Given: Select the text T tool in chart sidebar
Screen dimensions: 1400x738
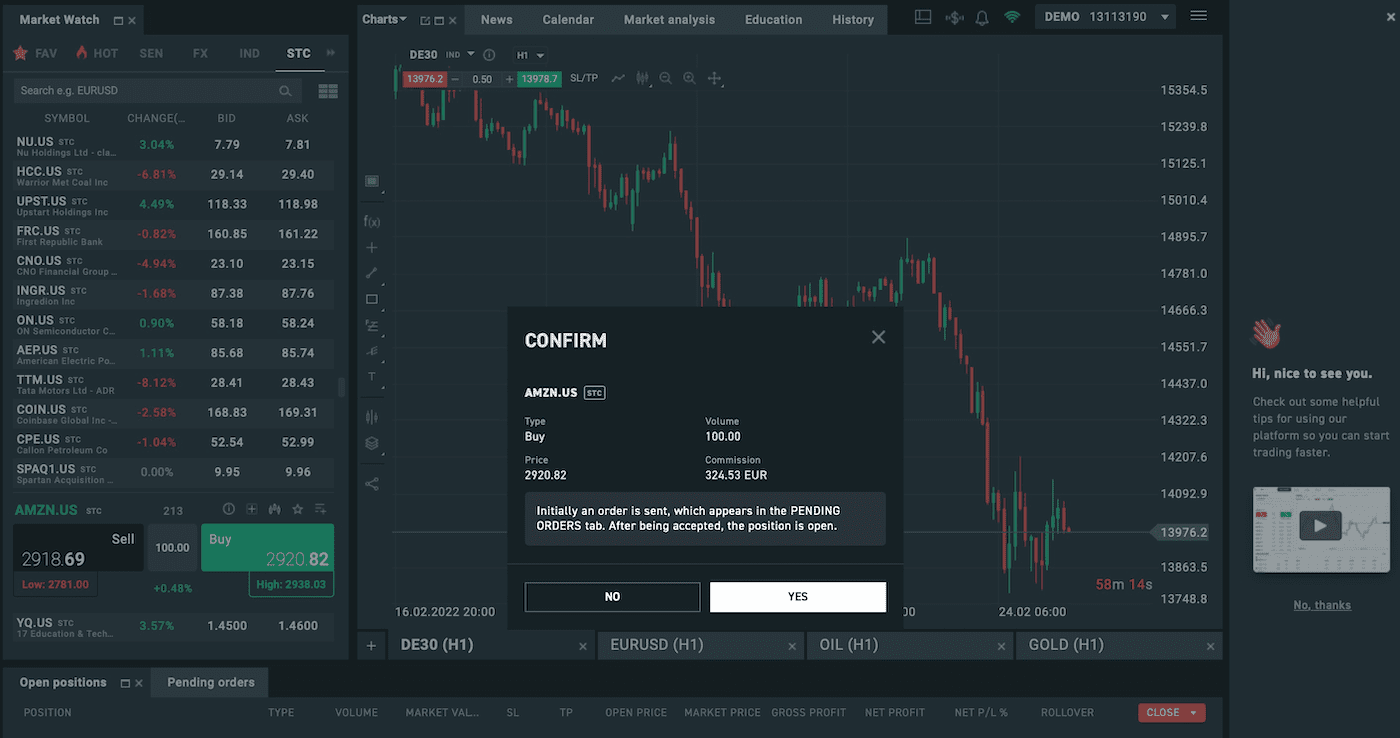Looking at the screenshot, I should click(372, 377).
